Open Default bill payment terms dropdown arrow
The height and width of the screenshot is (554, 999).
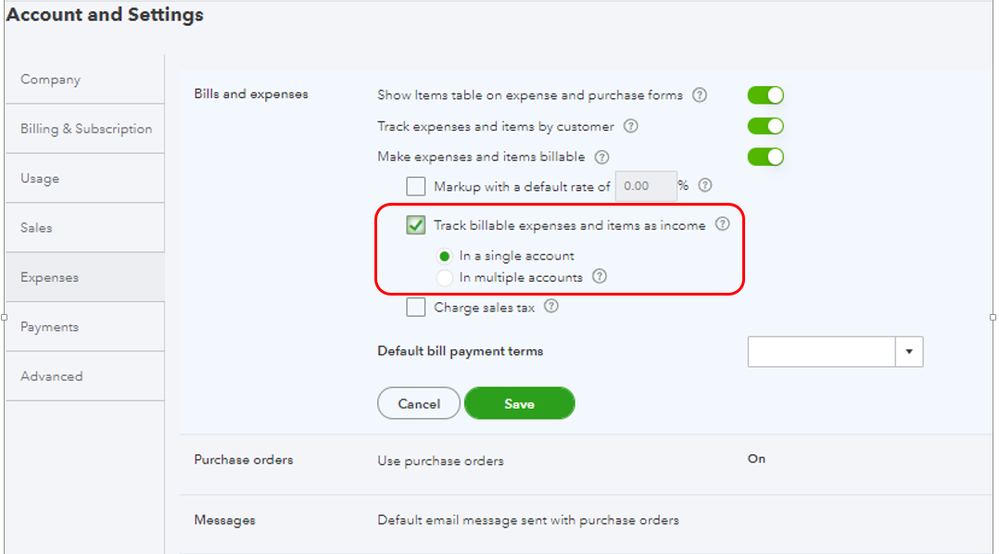909,352
